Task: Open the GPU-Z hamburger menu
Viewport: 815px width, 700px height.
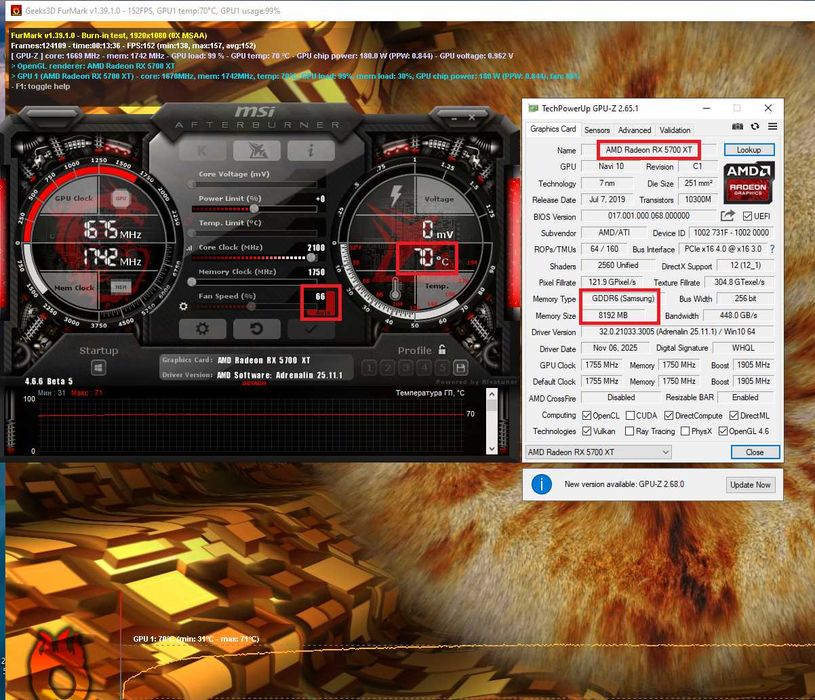Action: click(x=773, y=126)
